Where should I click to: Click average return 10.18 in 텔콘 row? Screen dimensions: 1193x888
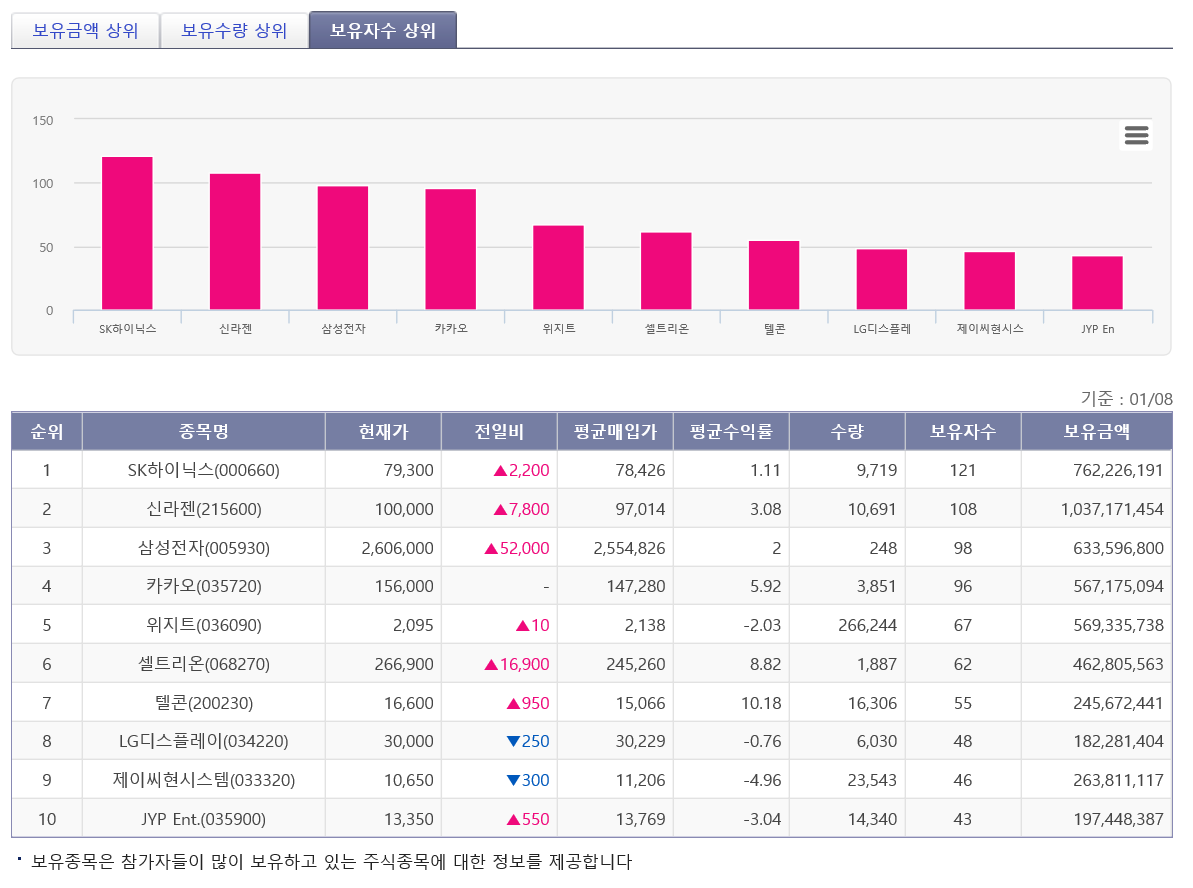[761, 703]
